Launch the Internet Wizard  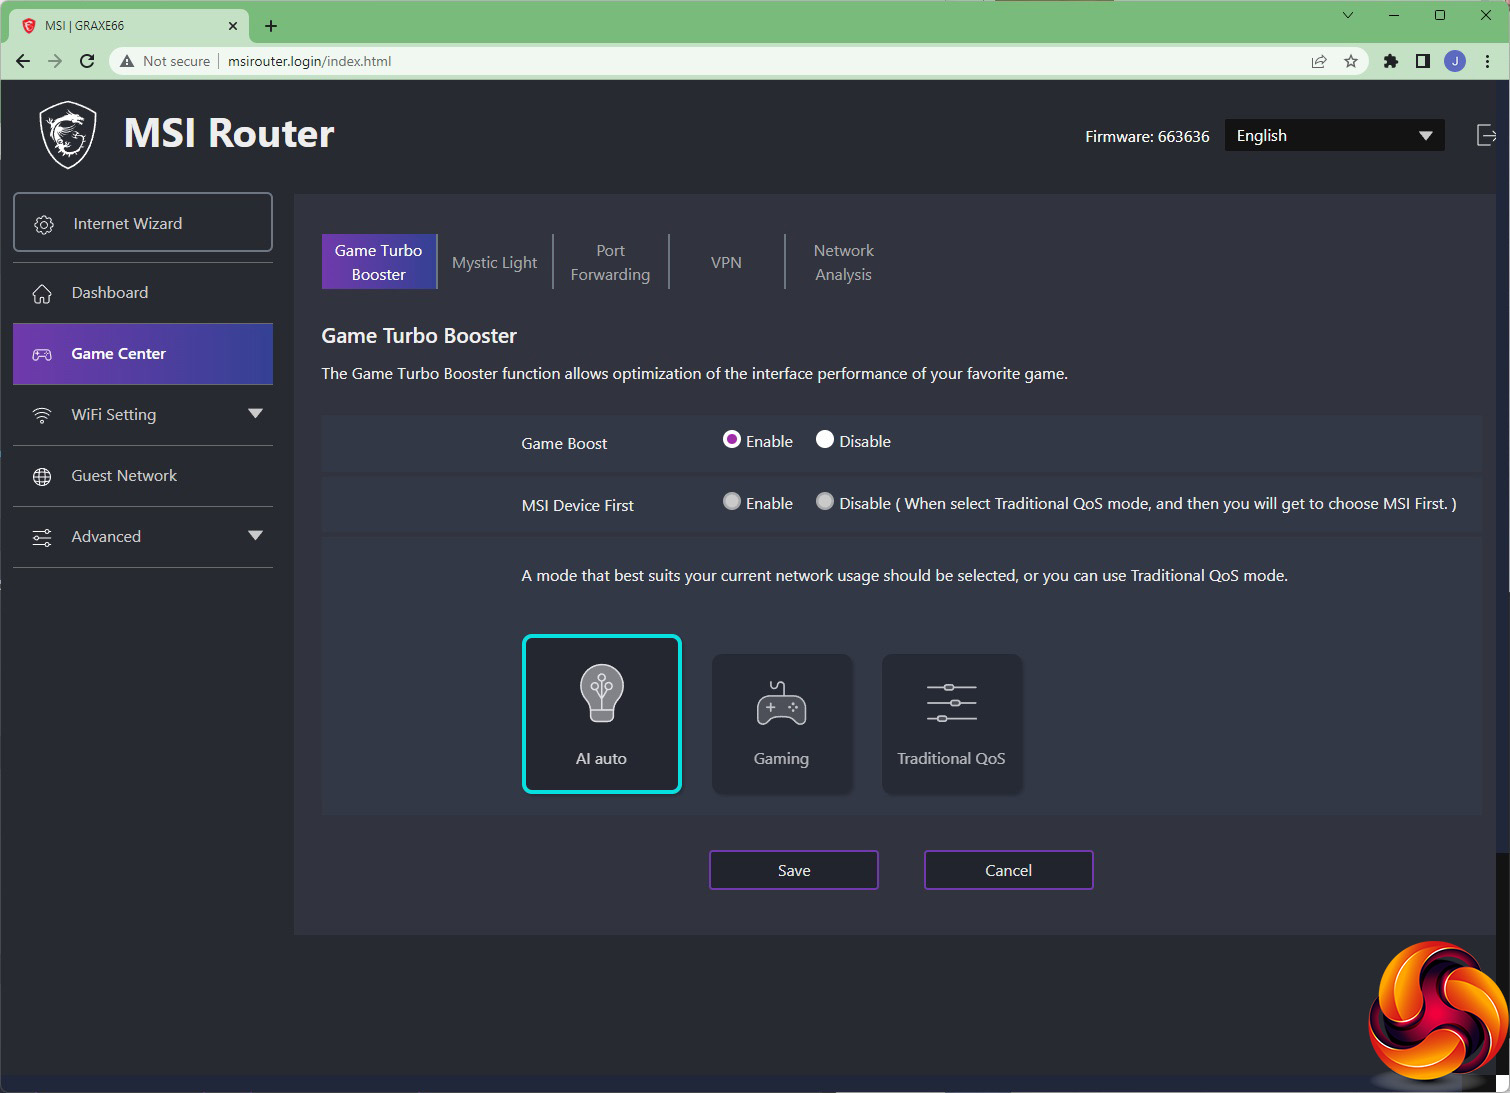point(143,222)
